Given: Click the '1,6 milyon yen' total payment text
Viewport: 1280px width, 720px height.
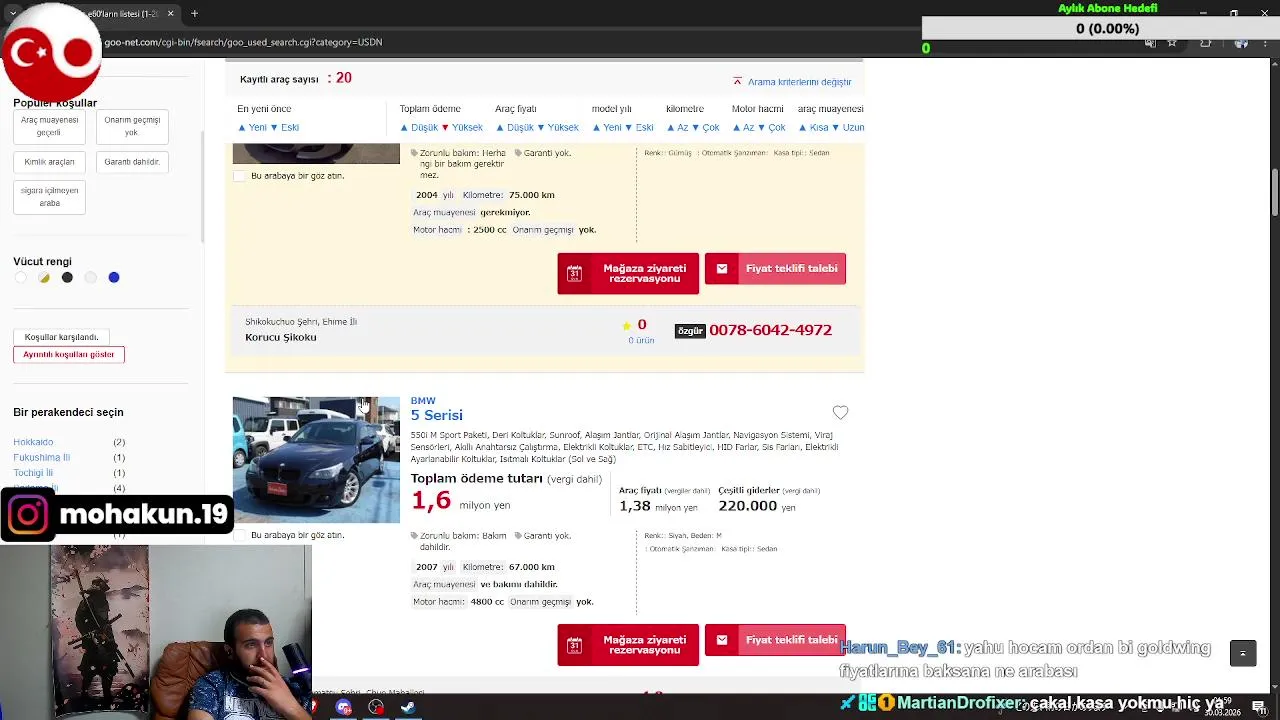Looking at the screenshot, I should point(461,502).
